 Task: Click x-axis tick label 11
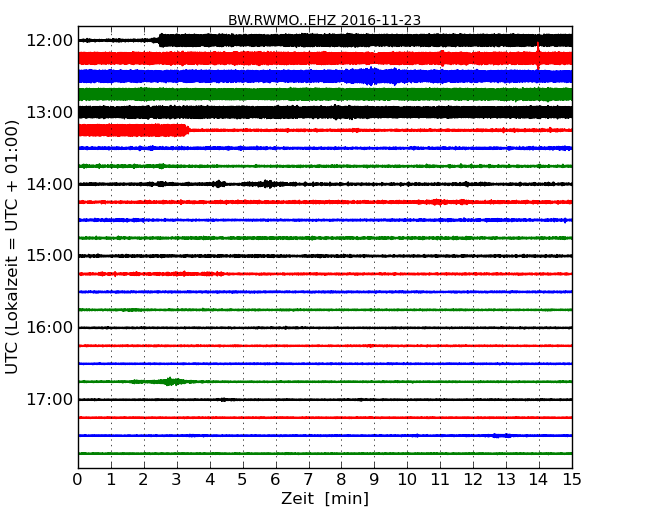click(x=440, y=479)
